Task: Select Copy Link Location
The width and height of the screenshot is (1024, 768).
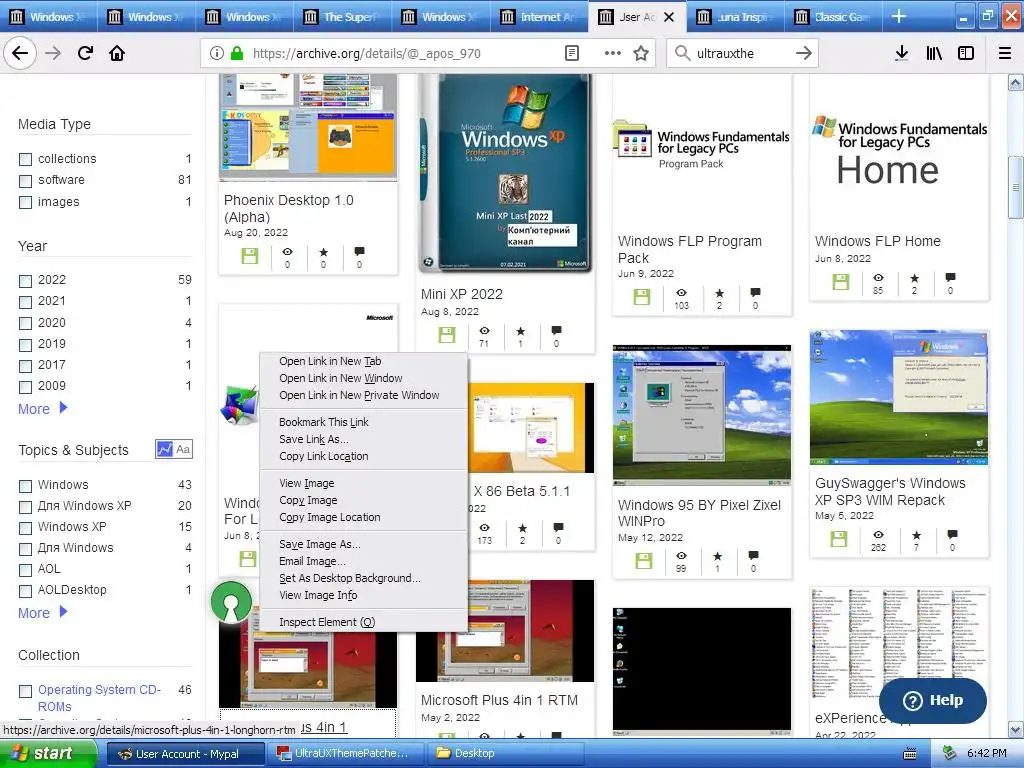Action: pyautogui.click(x=364, y=456)
